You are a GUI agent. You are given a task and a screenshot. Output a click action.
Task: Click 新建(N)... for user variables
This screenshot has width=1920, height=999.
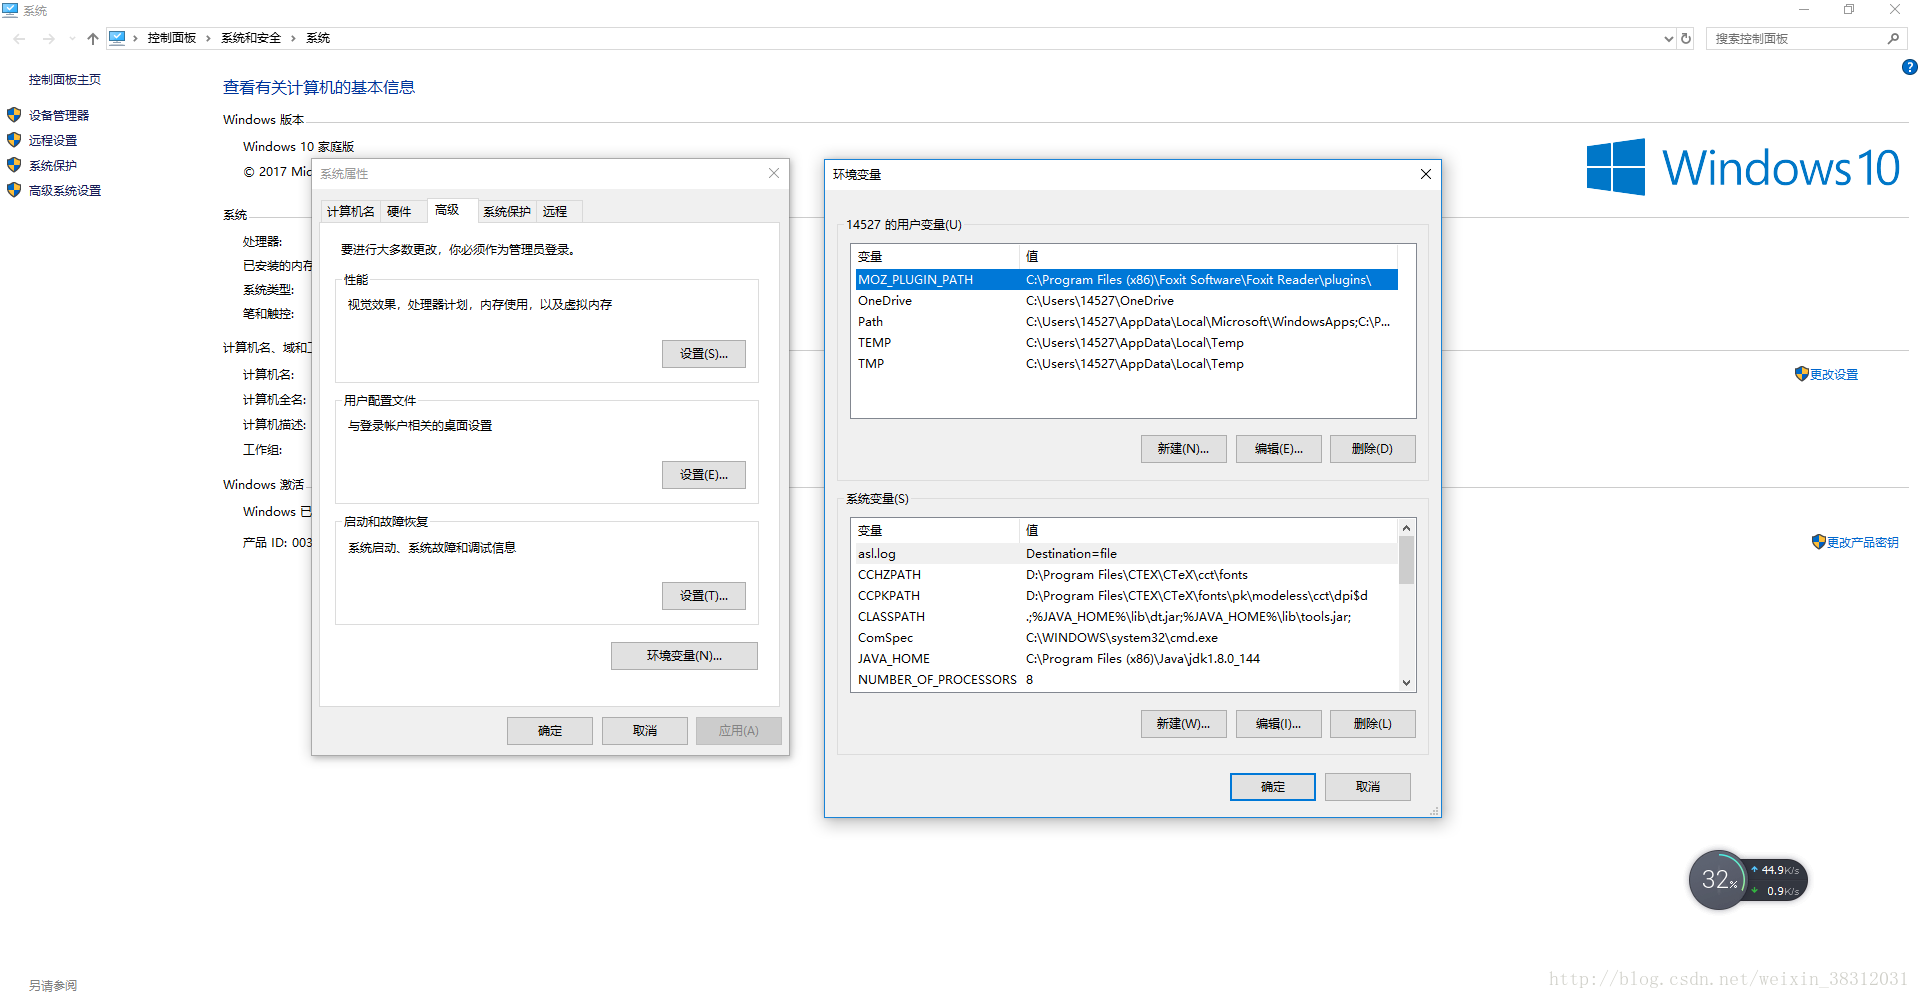(x=1184, y=449)
